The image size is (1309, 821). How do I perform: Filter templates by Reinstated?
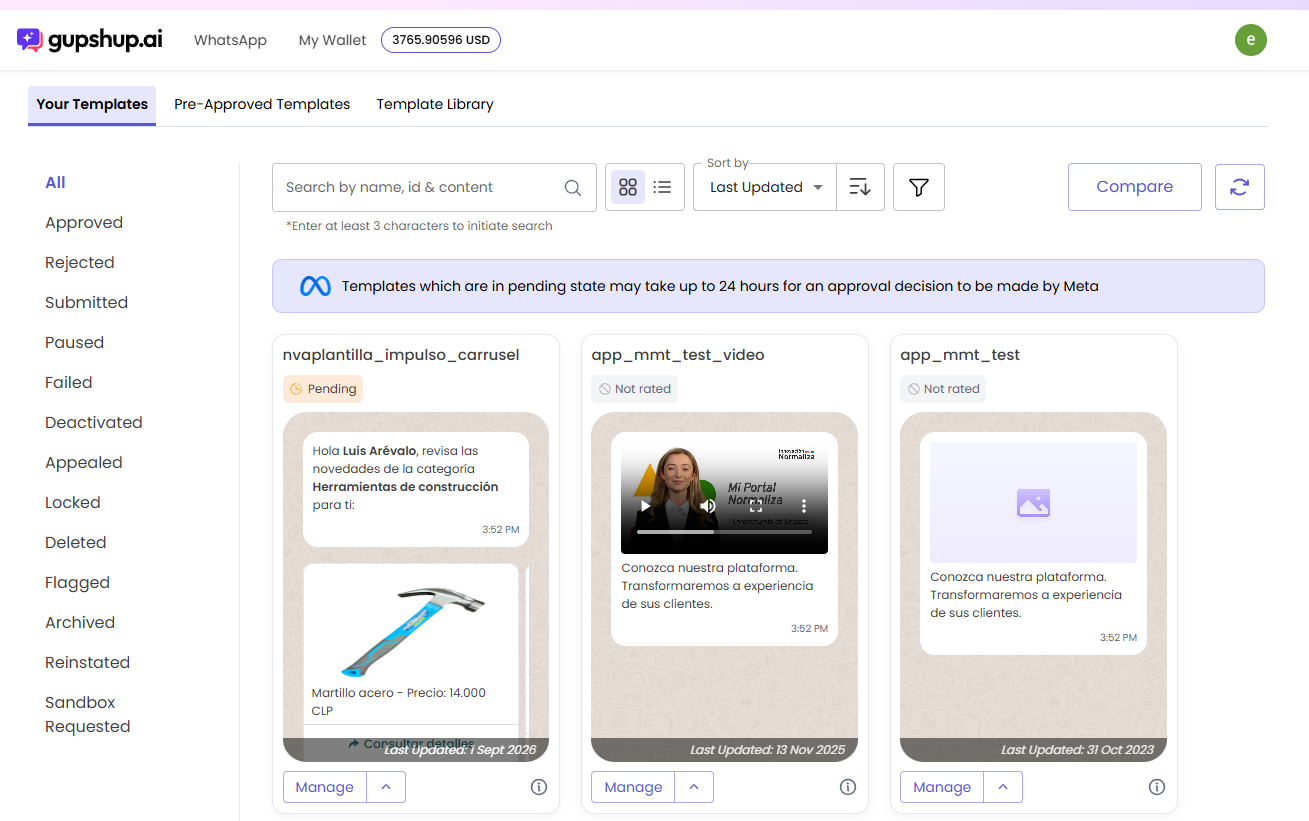point(88,662)
